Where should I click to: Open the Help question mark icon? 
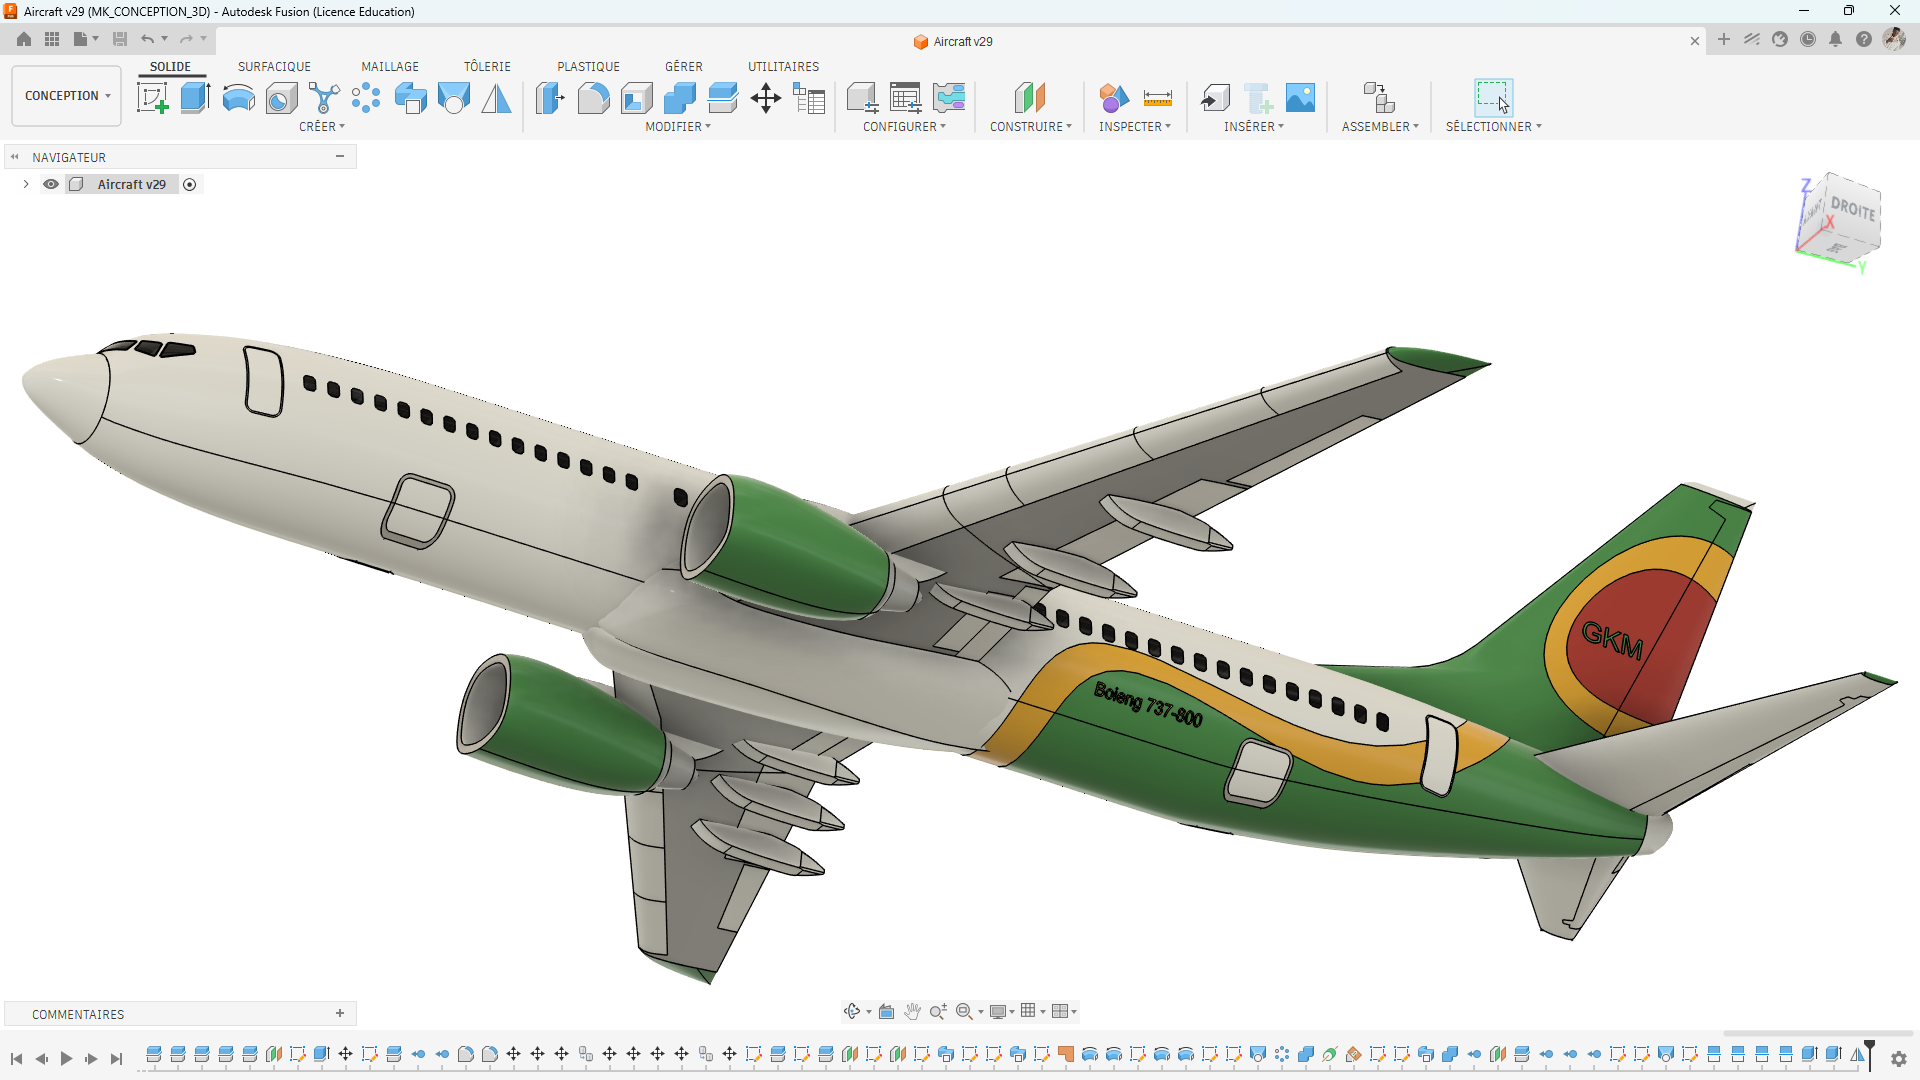(x=1864, y=39)
